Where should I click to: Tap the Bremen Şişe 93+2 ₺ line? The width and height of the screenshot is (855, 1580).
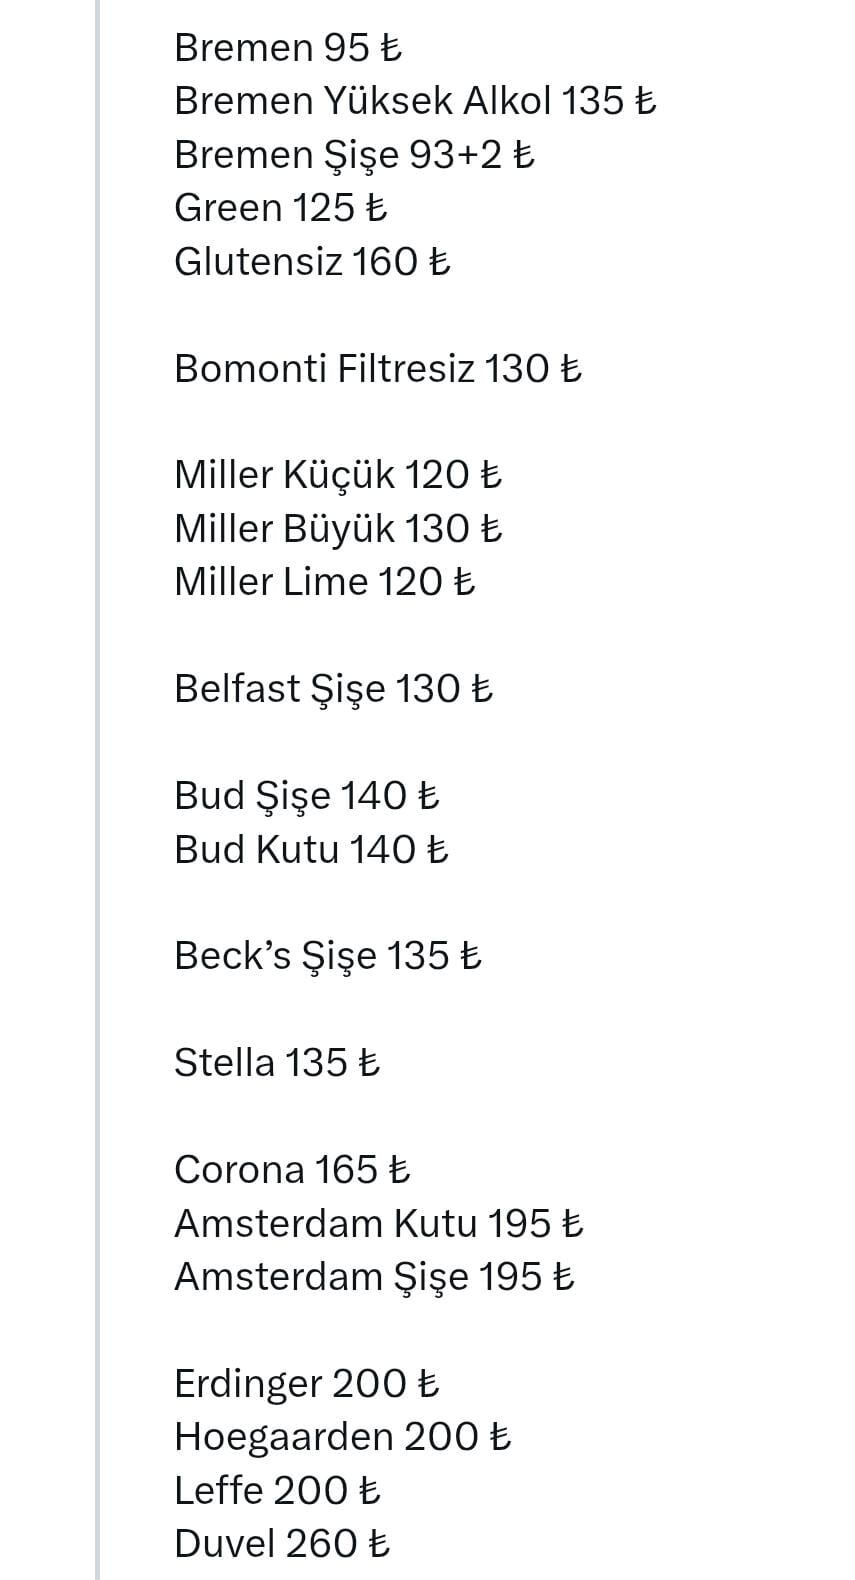tap(354, 155)
